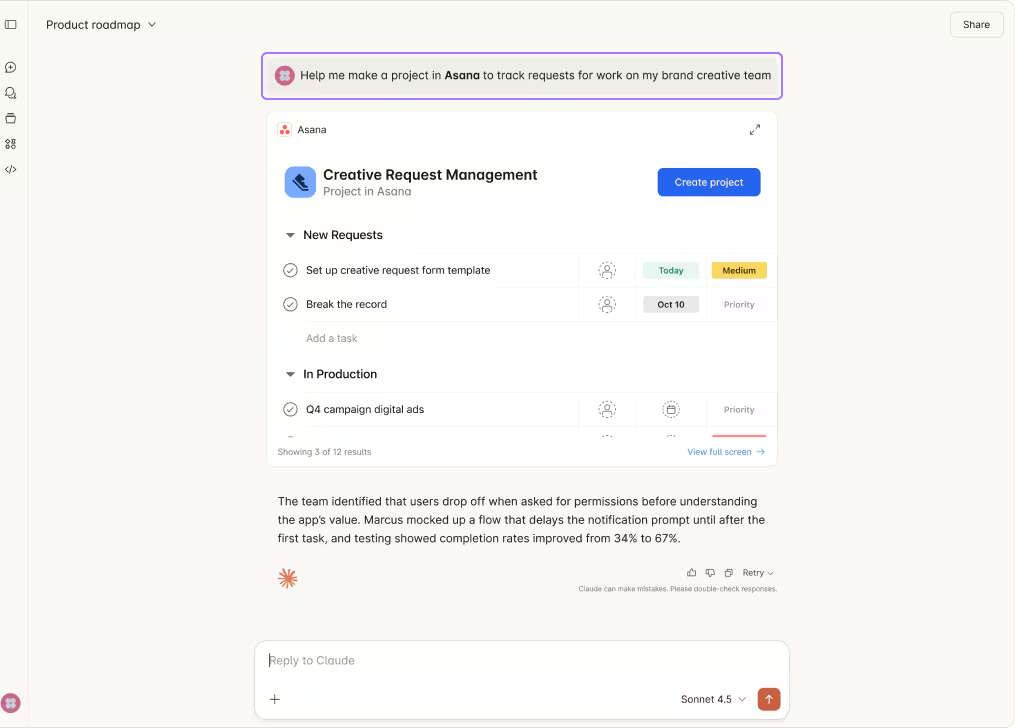
Task: Open the connected apps icon in sidebar
Action: [x=11, y=143]
